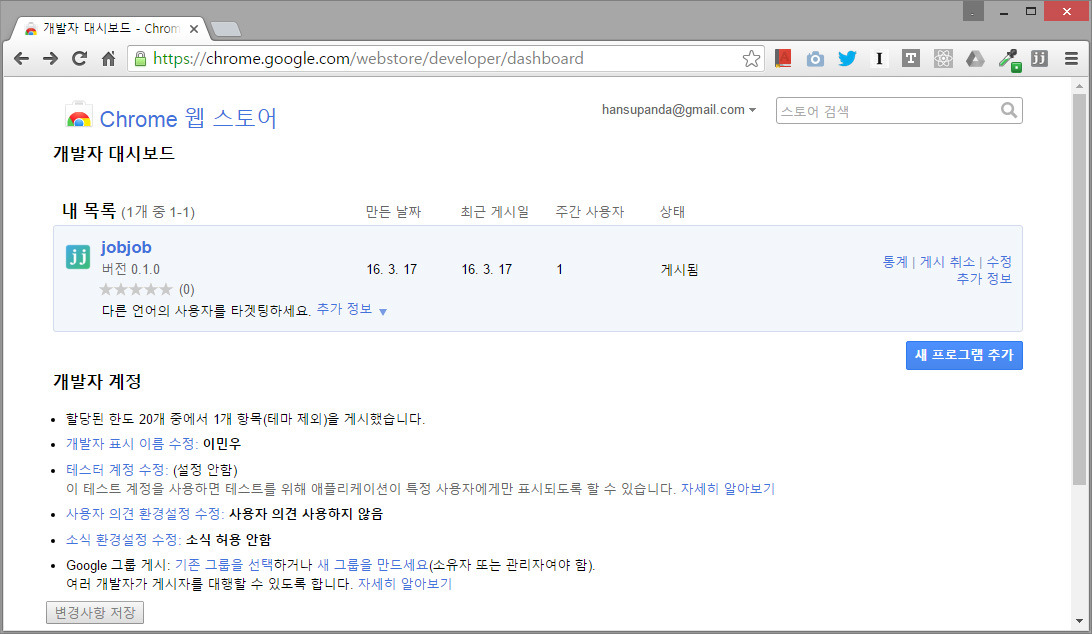This screenshot has width=1092, height=634.
Task: Open the Google Drive extension icon
Action: 975,59
